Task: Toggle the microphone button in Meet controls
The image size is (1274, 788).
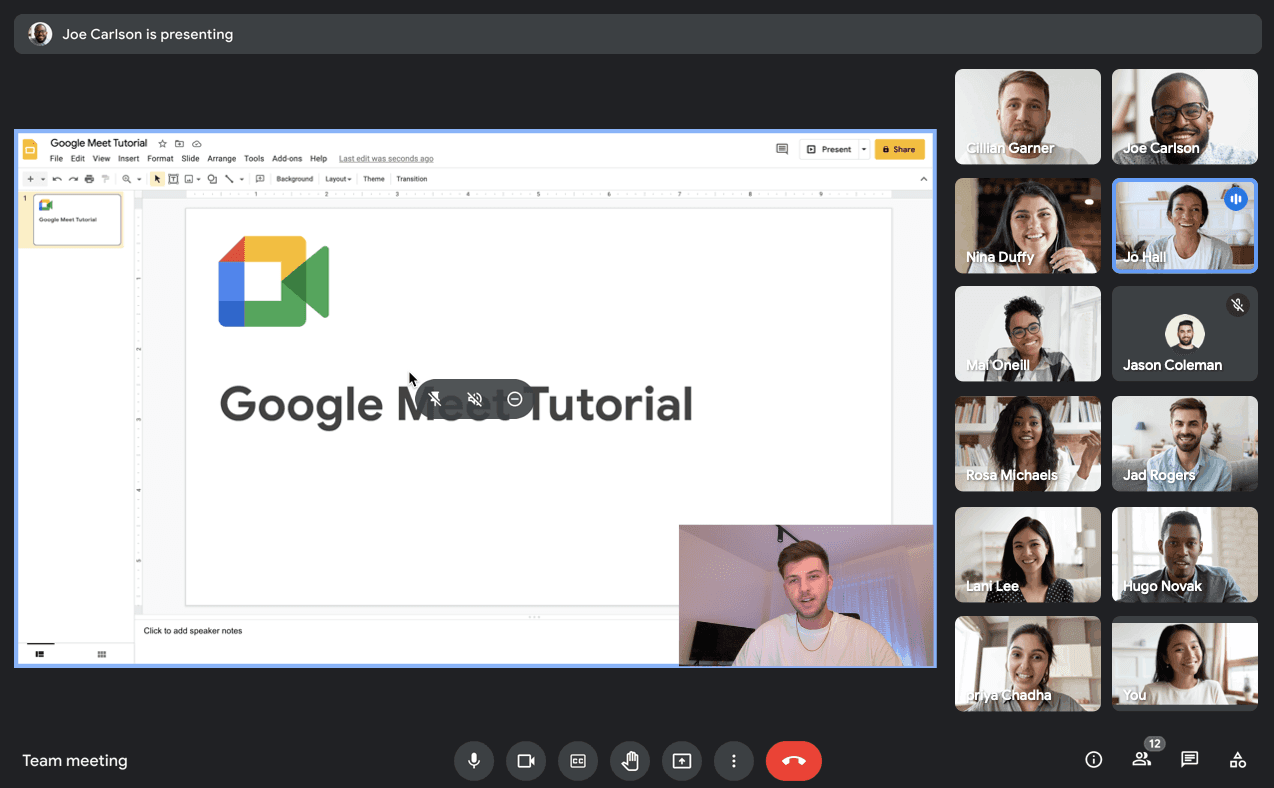Action: 474,761
